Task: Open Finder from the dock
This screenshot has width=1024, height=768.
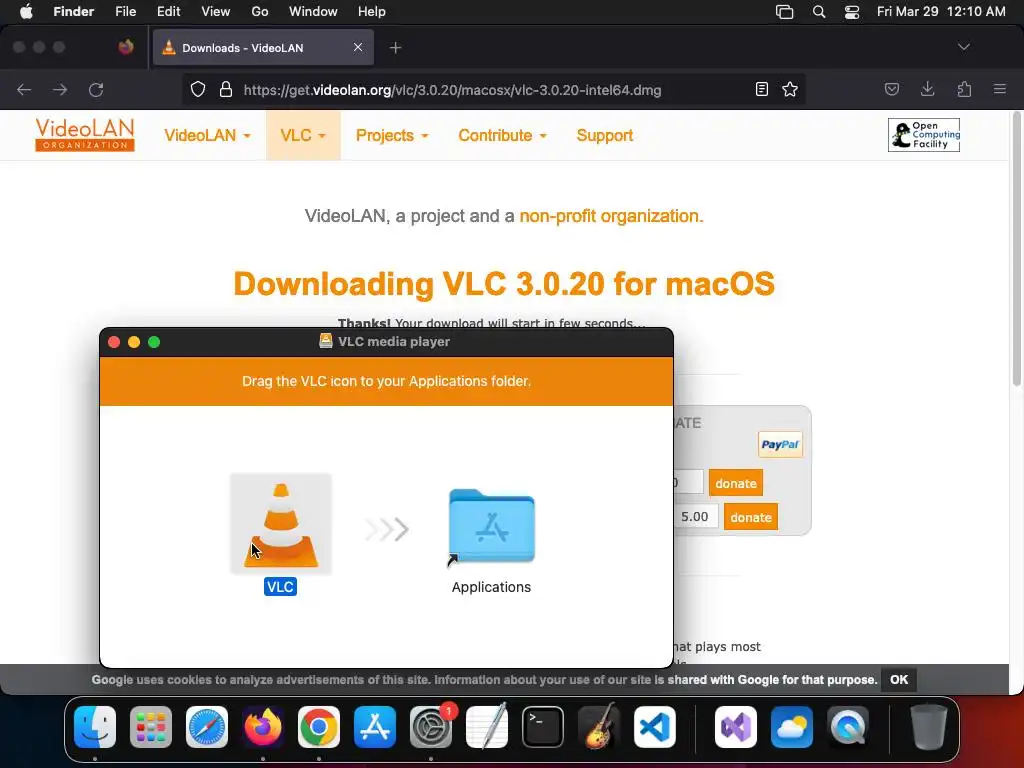Action: pyautogui.click(x=95, y=727)
